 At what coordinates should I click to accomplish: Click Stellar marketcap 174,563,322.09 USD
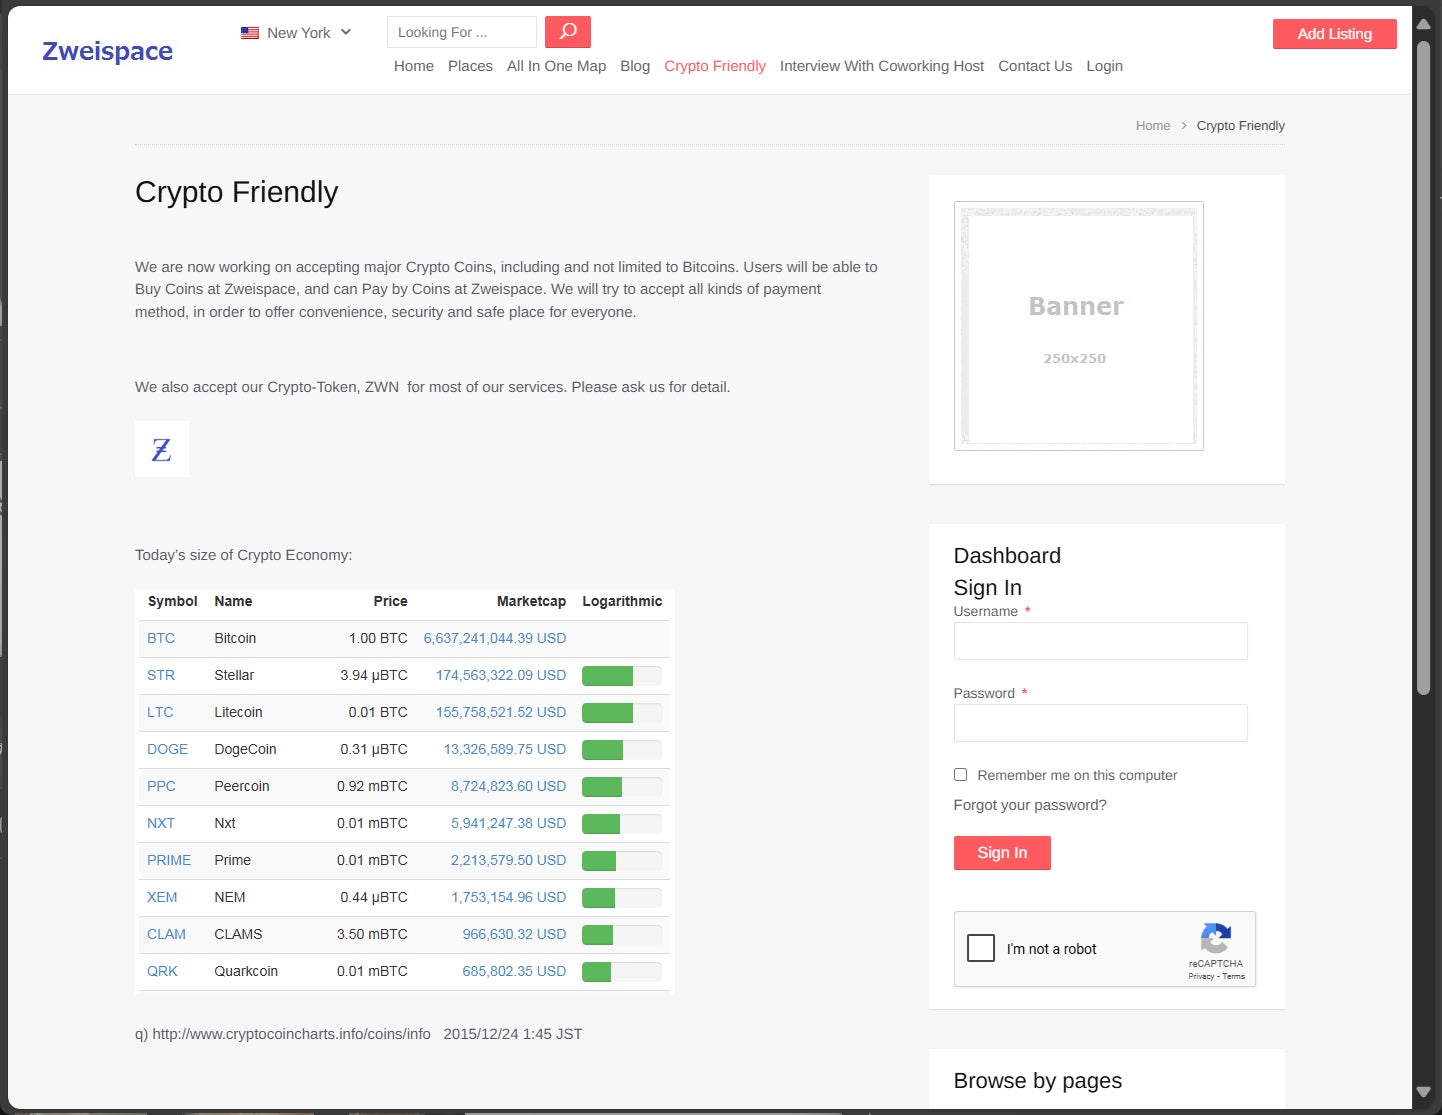click(501, 675)
